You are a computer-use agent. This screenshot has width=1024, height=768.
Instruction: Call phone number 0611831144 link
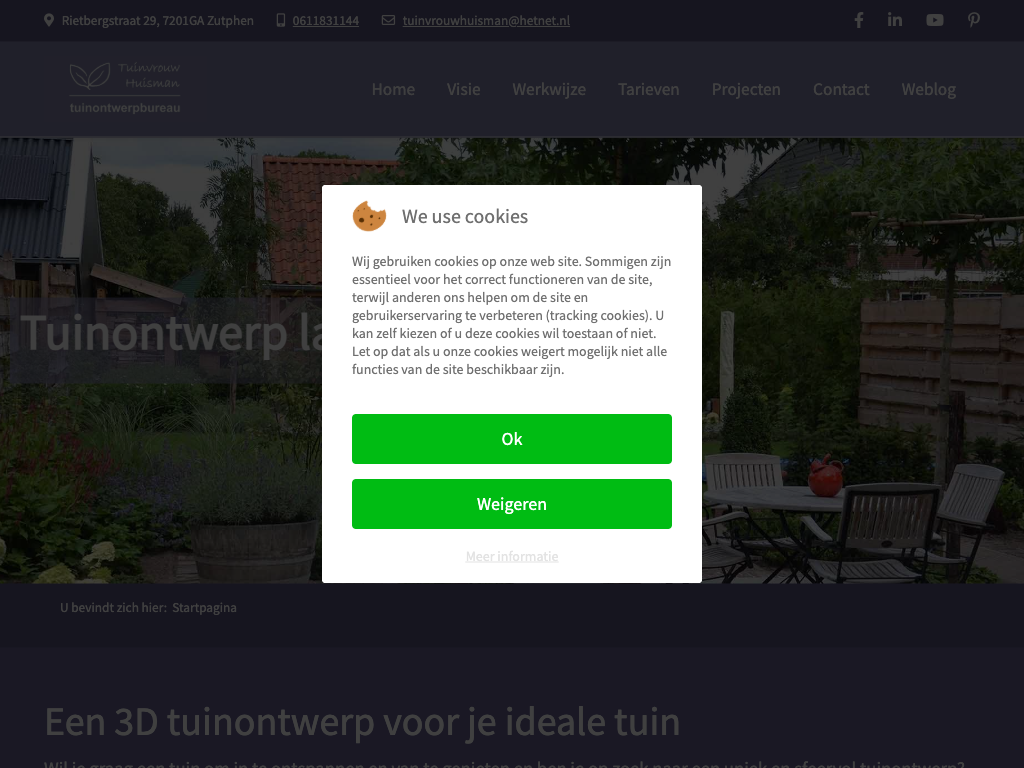pos(326,20)
